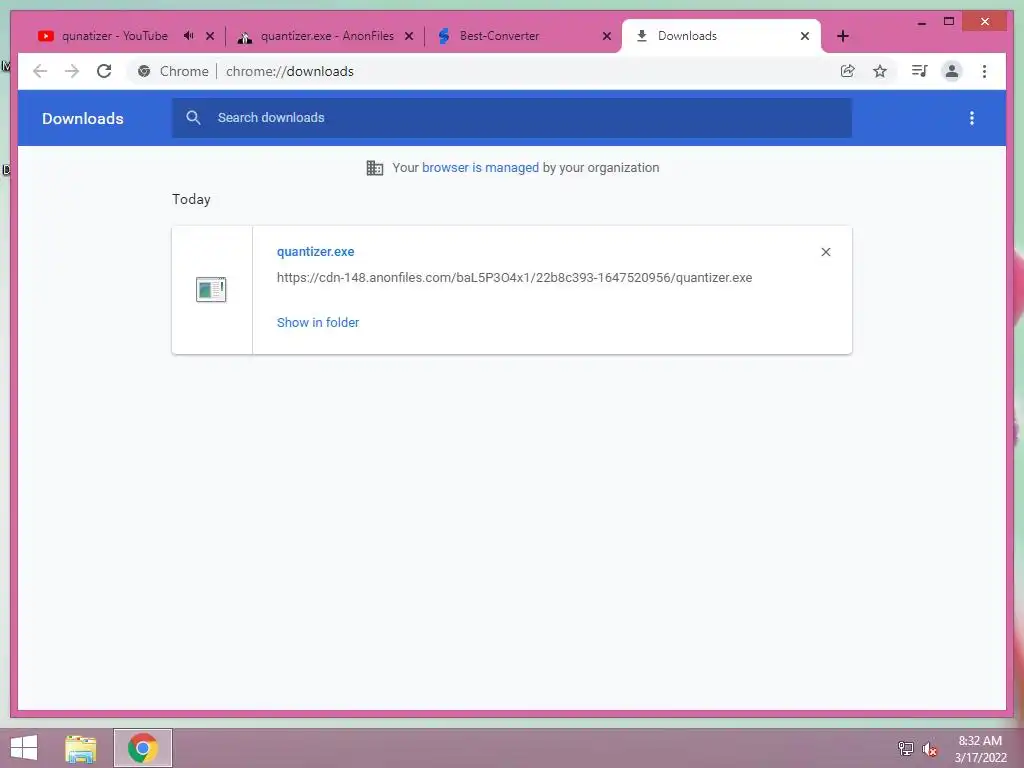Click the muted volume tray icon
The height and width of the screenshot is (768, 1024).
[x=930, y=749]
